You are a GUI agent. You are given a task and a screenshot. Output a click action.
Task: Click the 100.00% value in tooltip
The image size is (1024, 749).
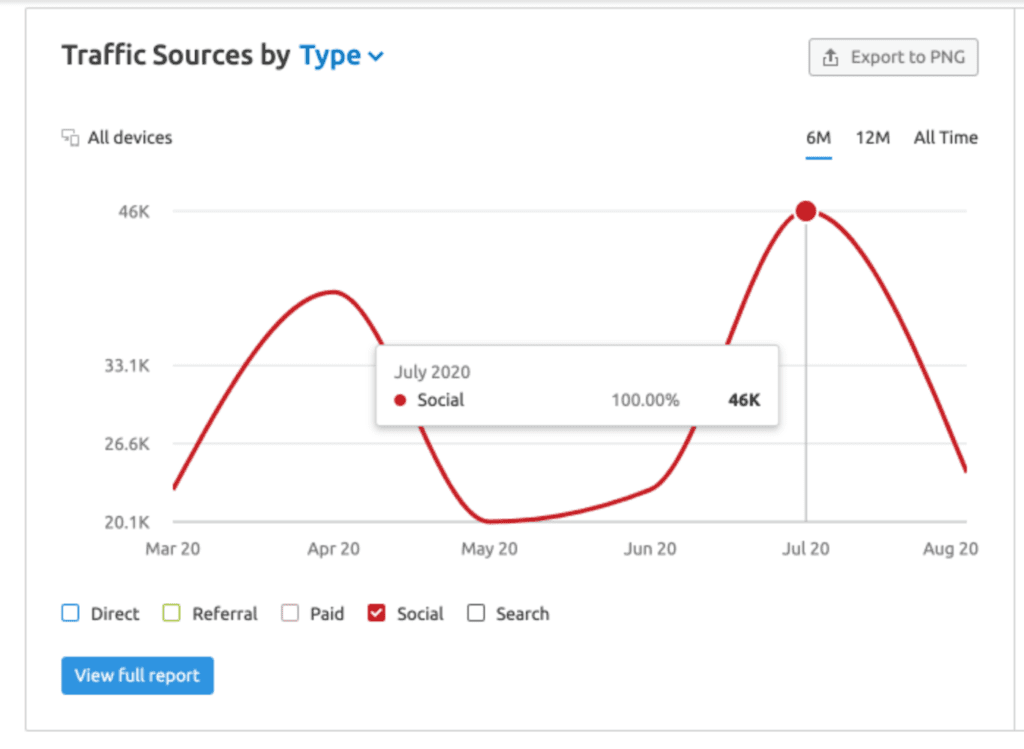(645, 400)
